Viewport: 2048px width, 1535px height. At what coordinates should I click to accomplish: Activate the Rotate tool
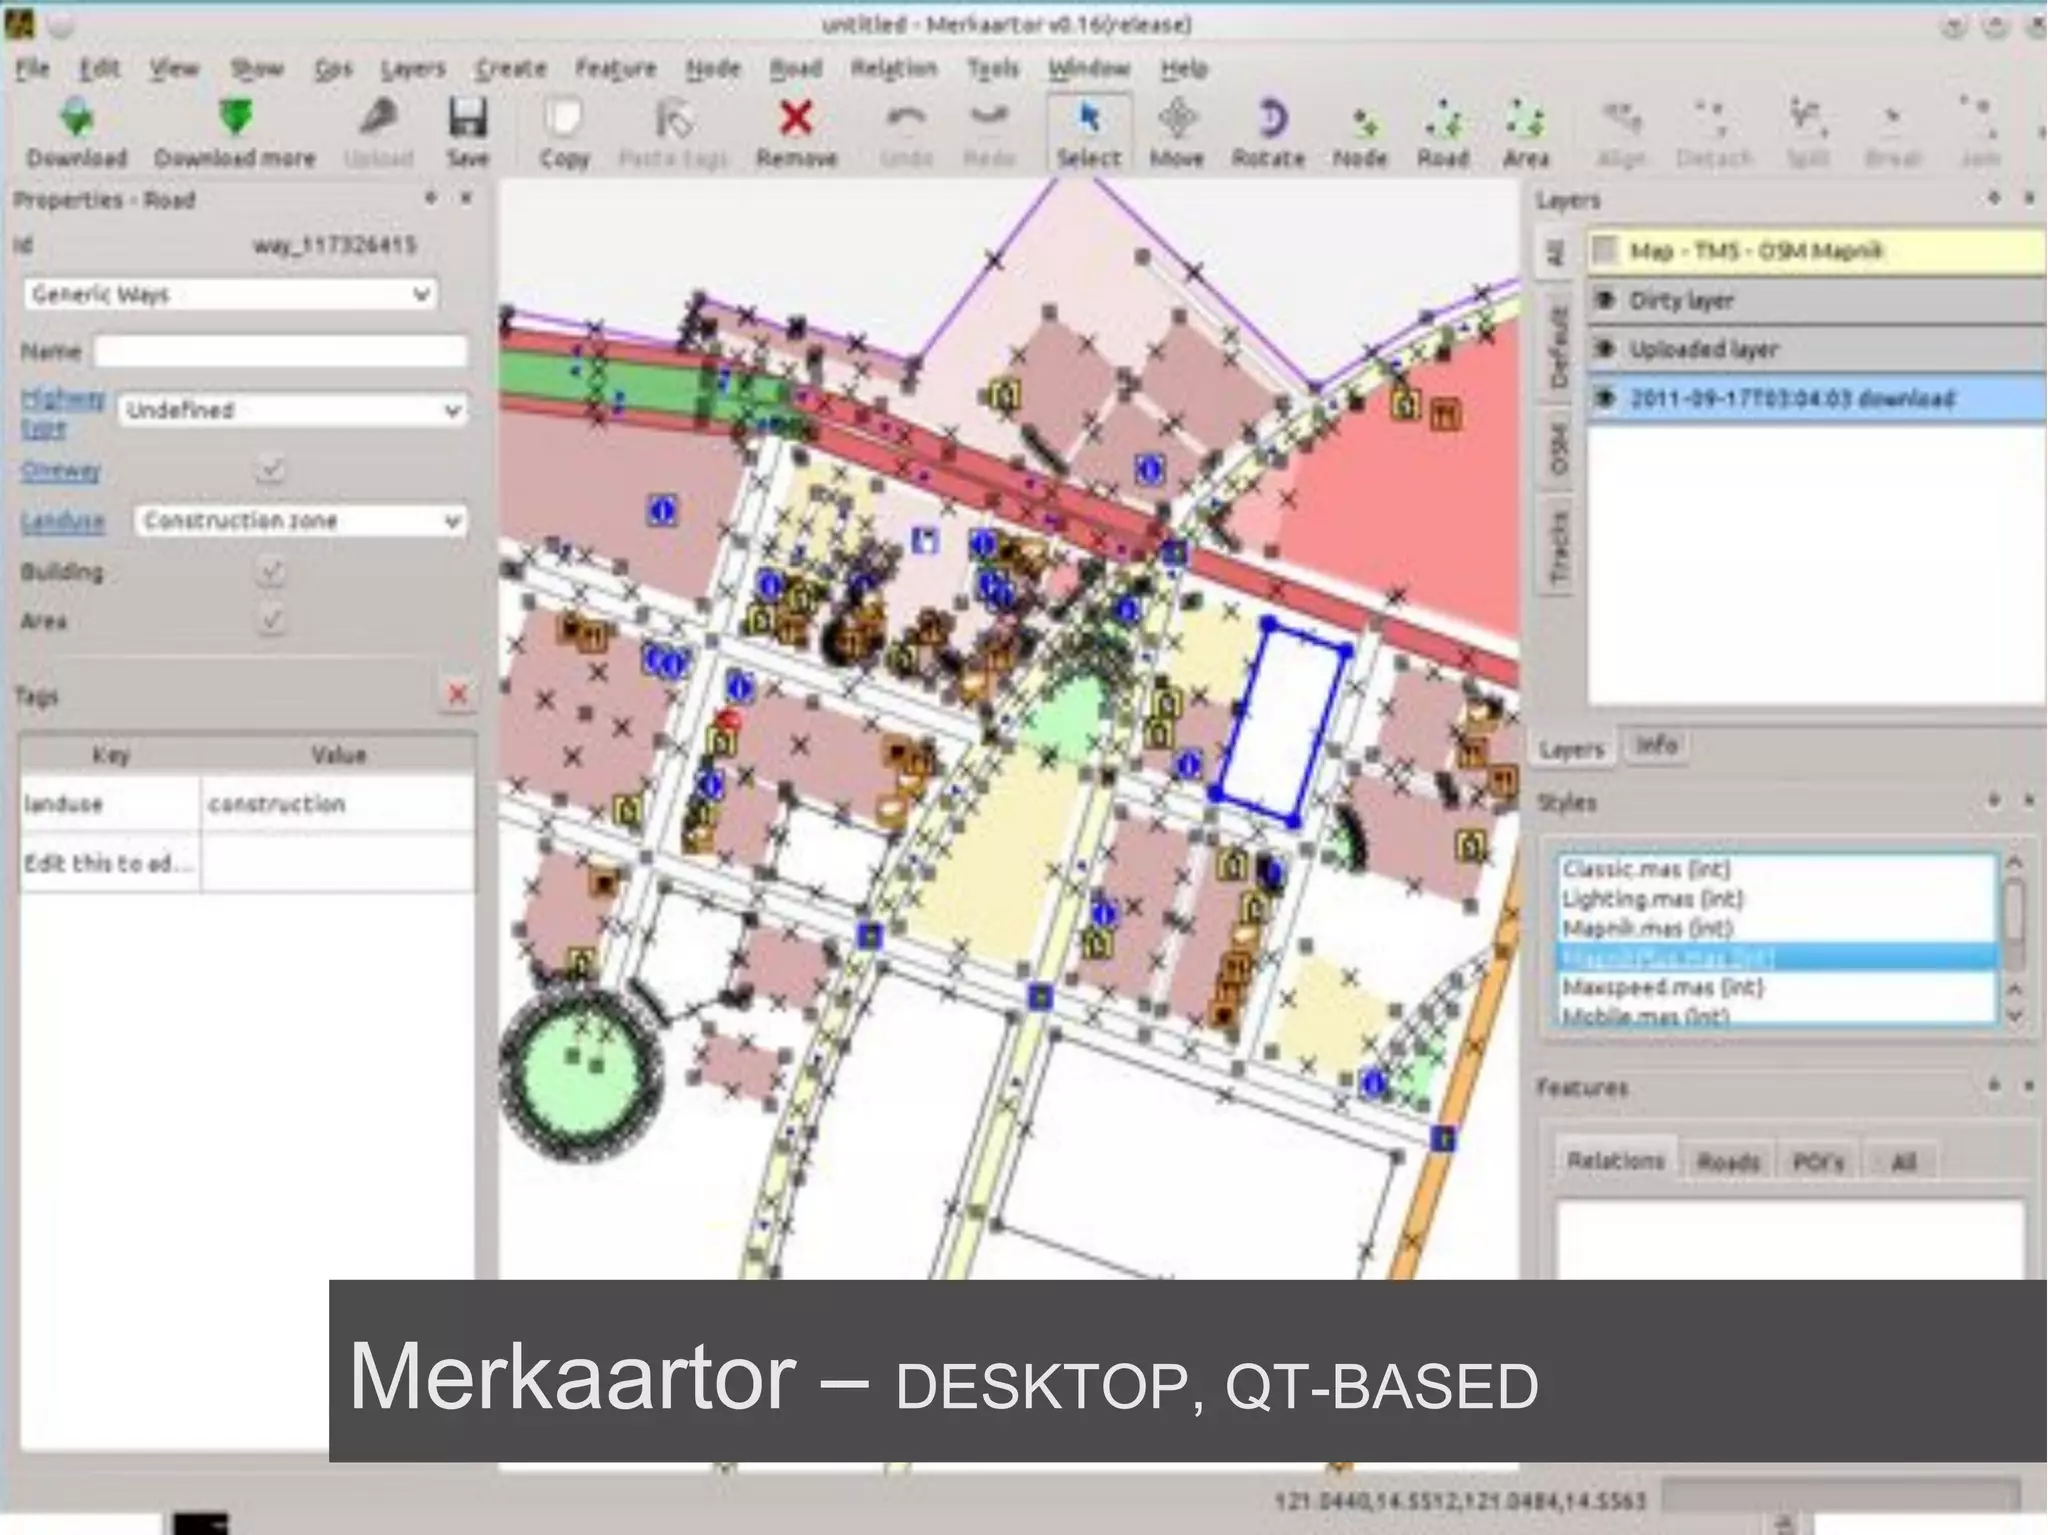tap(1268, 133)
